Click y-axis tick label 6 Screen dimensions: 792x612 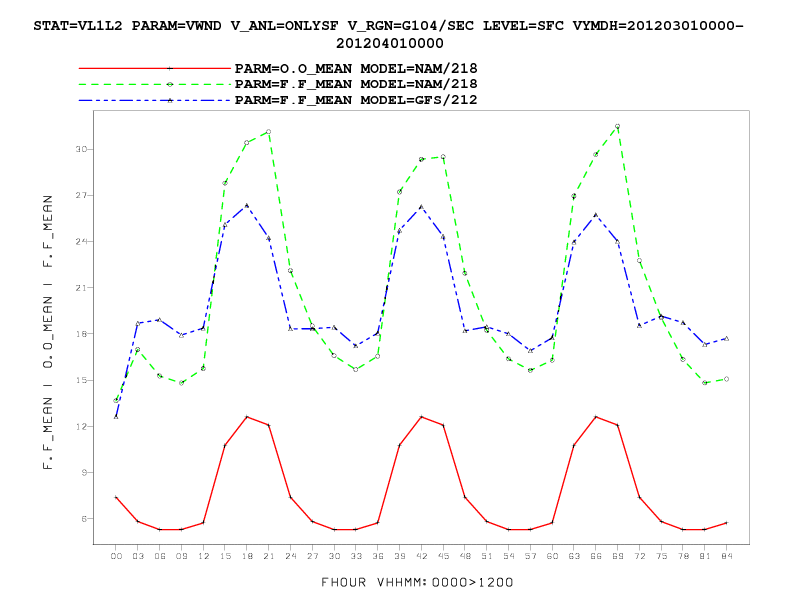point(84,519)
